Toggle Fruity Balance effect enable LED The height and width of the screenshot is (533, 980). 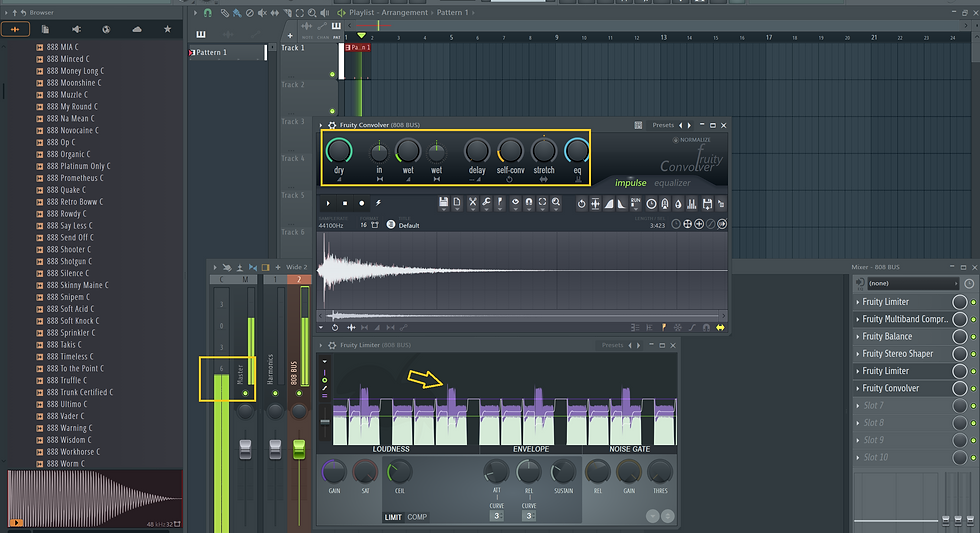973,337
